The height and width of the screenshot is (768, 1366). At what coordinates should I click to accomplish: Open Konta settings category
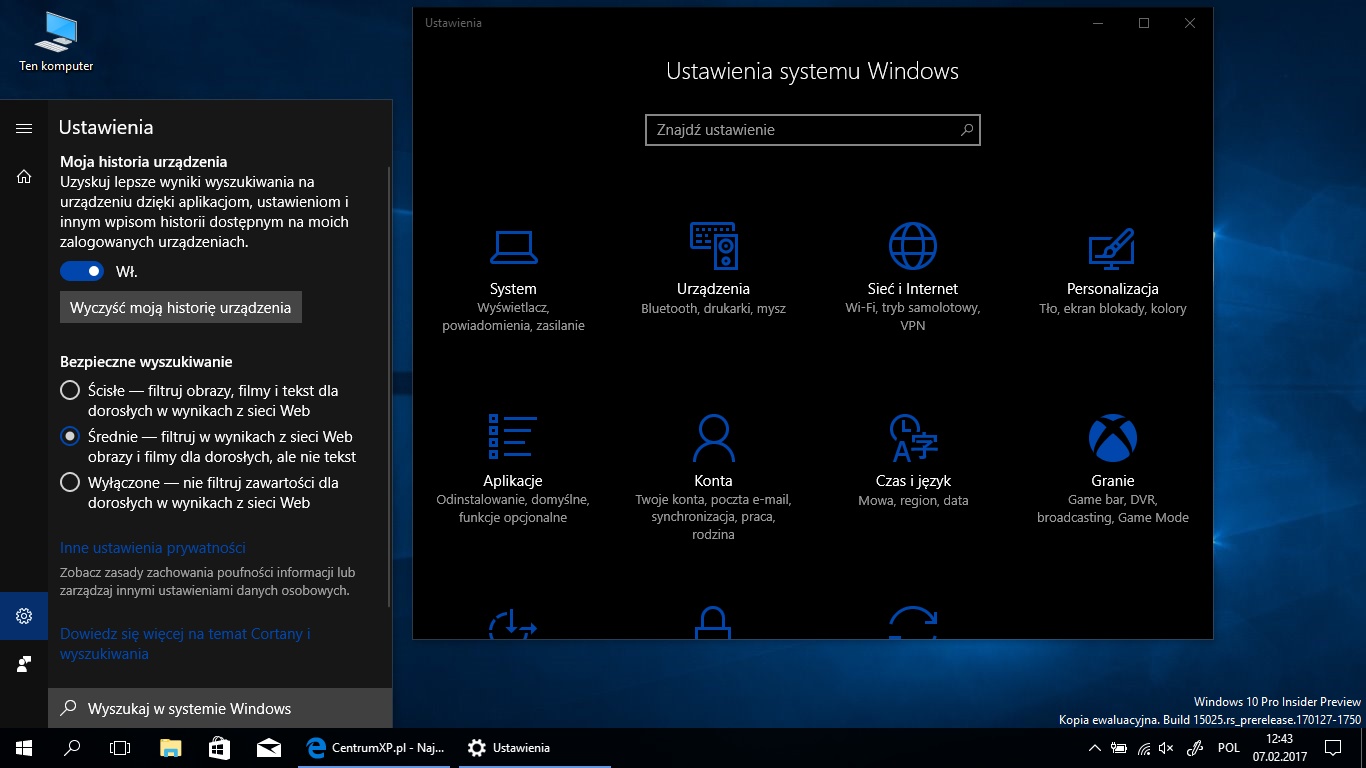tap(713, 478)
